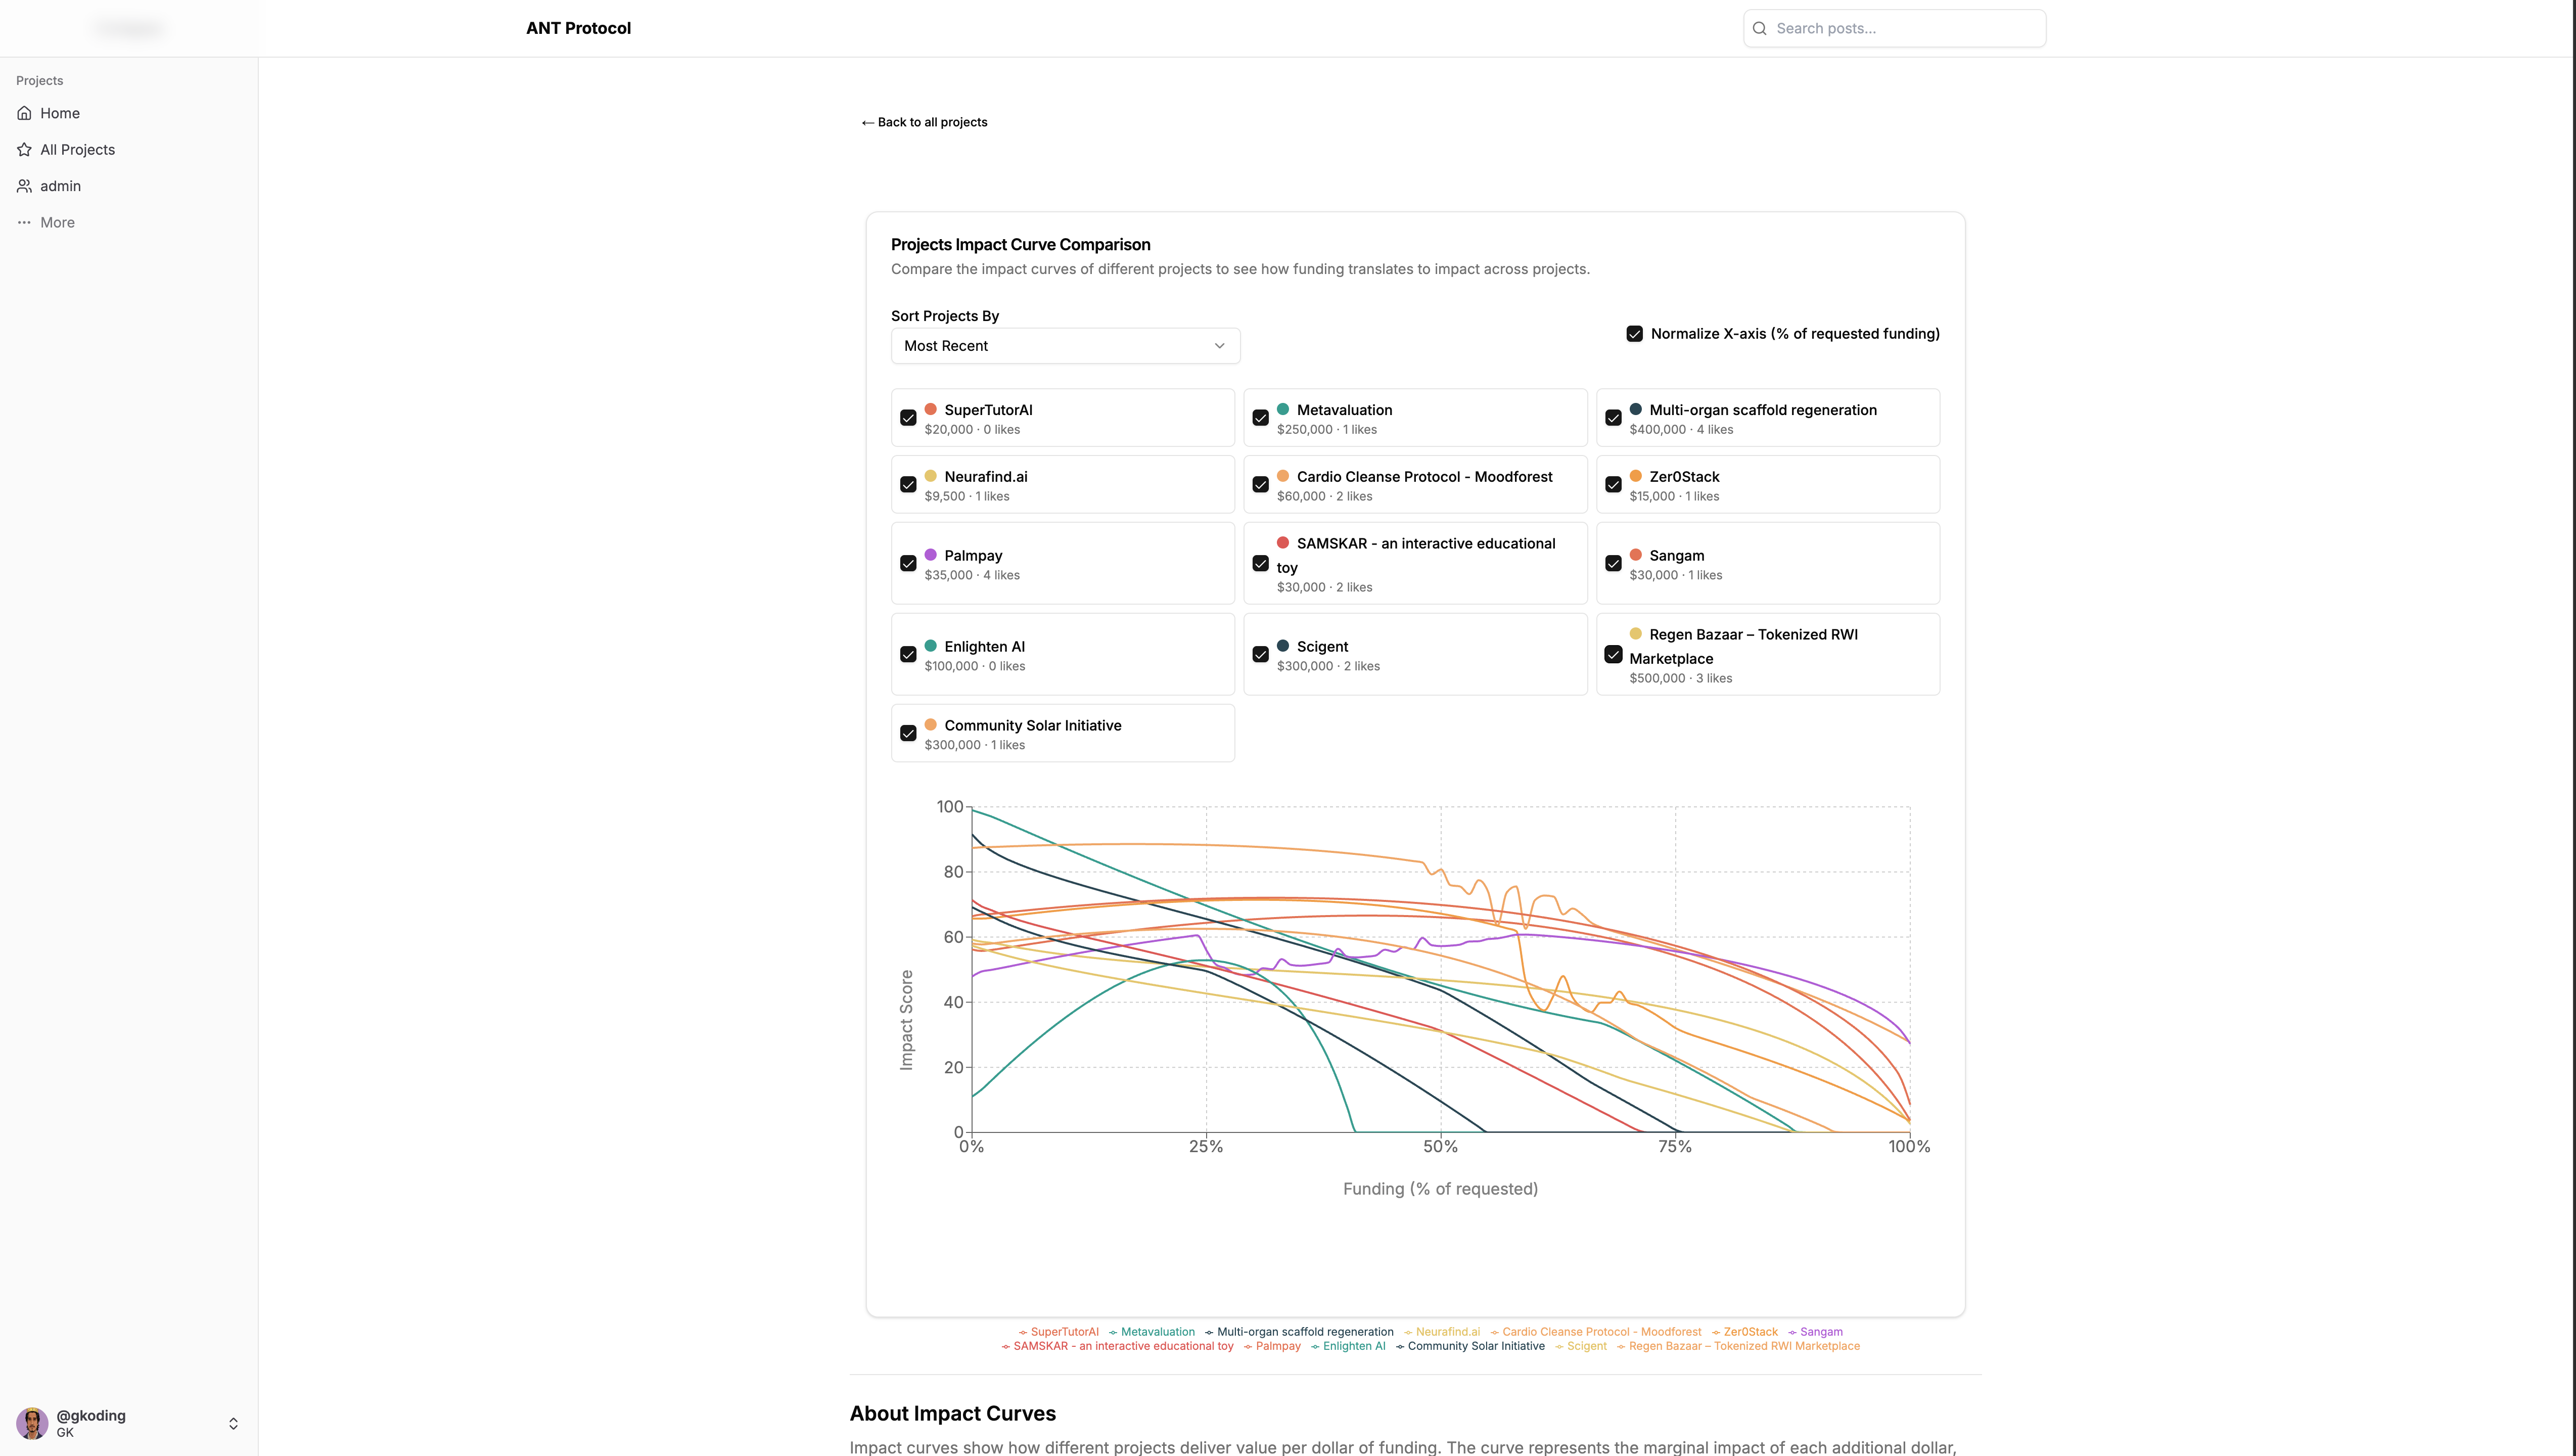Click the purple Palmpay color dot
This screenshot has width=2576, height=1456.
(x=930, y=555)
